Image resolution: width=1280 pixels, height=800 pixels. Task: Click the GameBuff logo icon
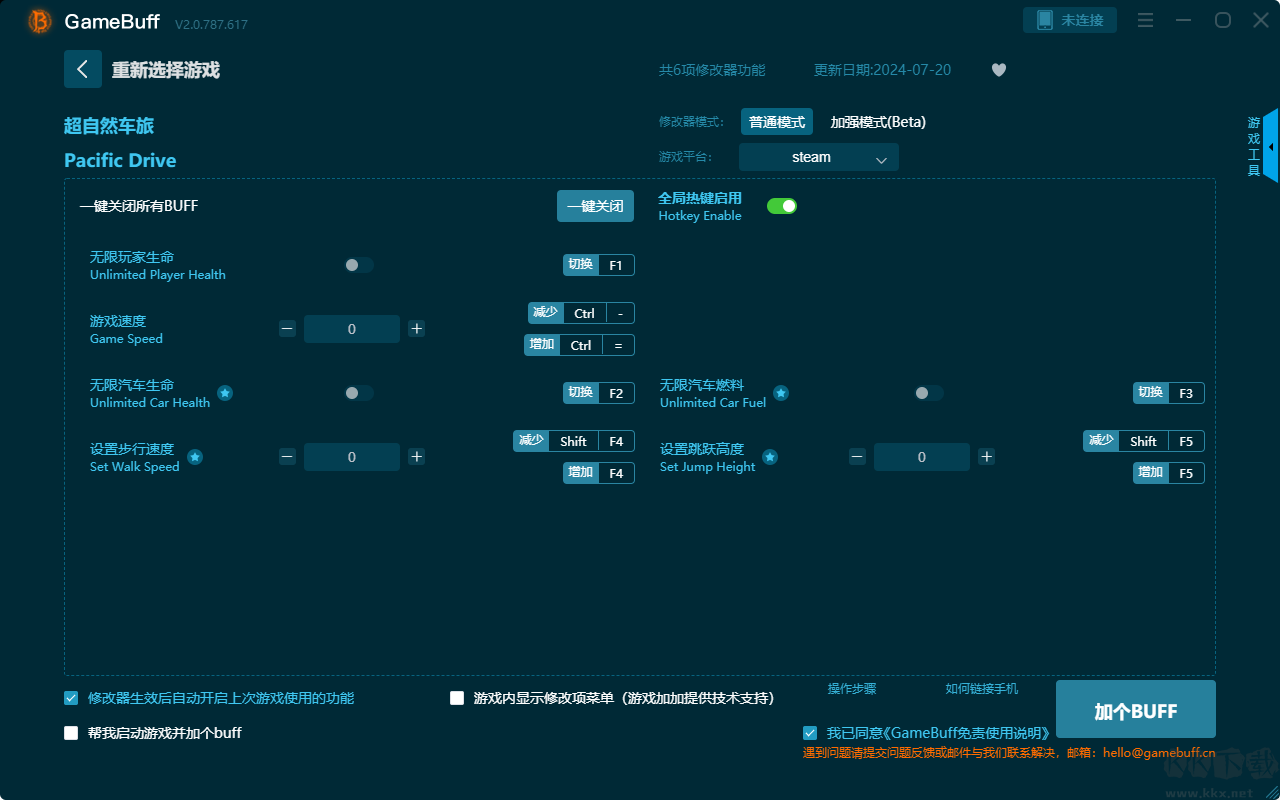pyautogui.click(x=40, y=21)
